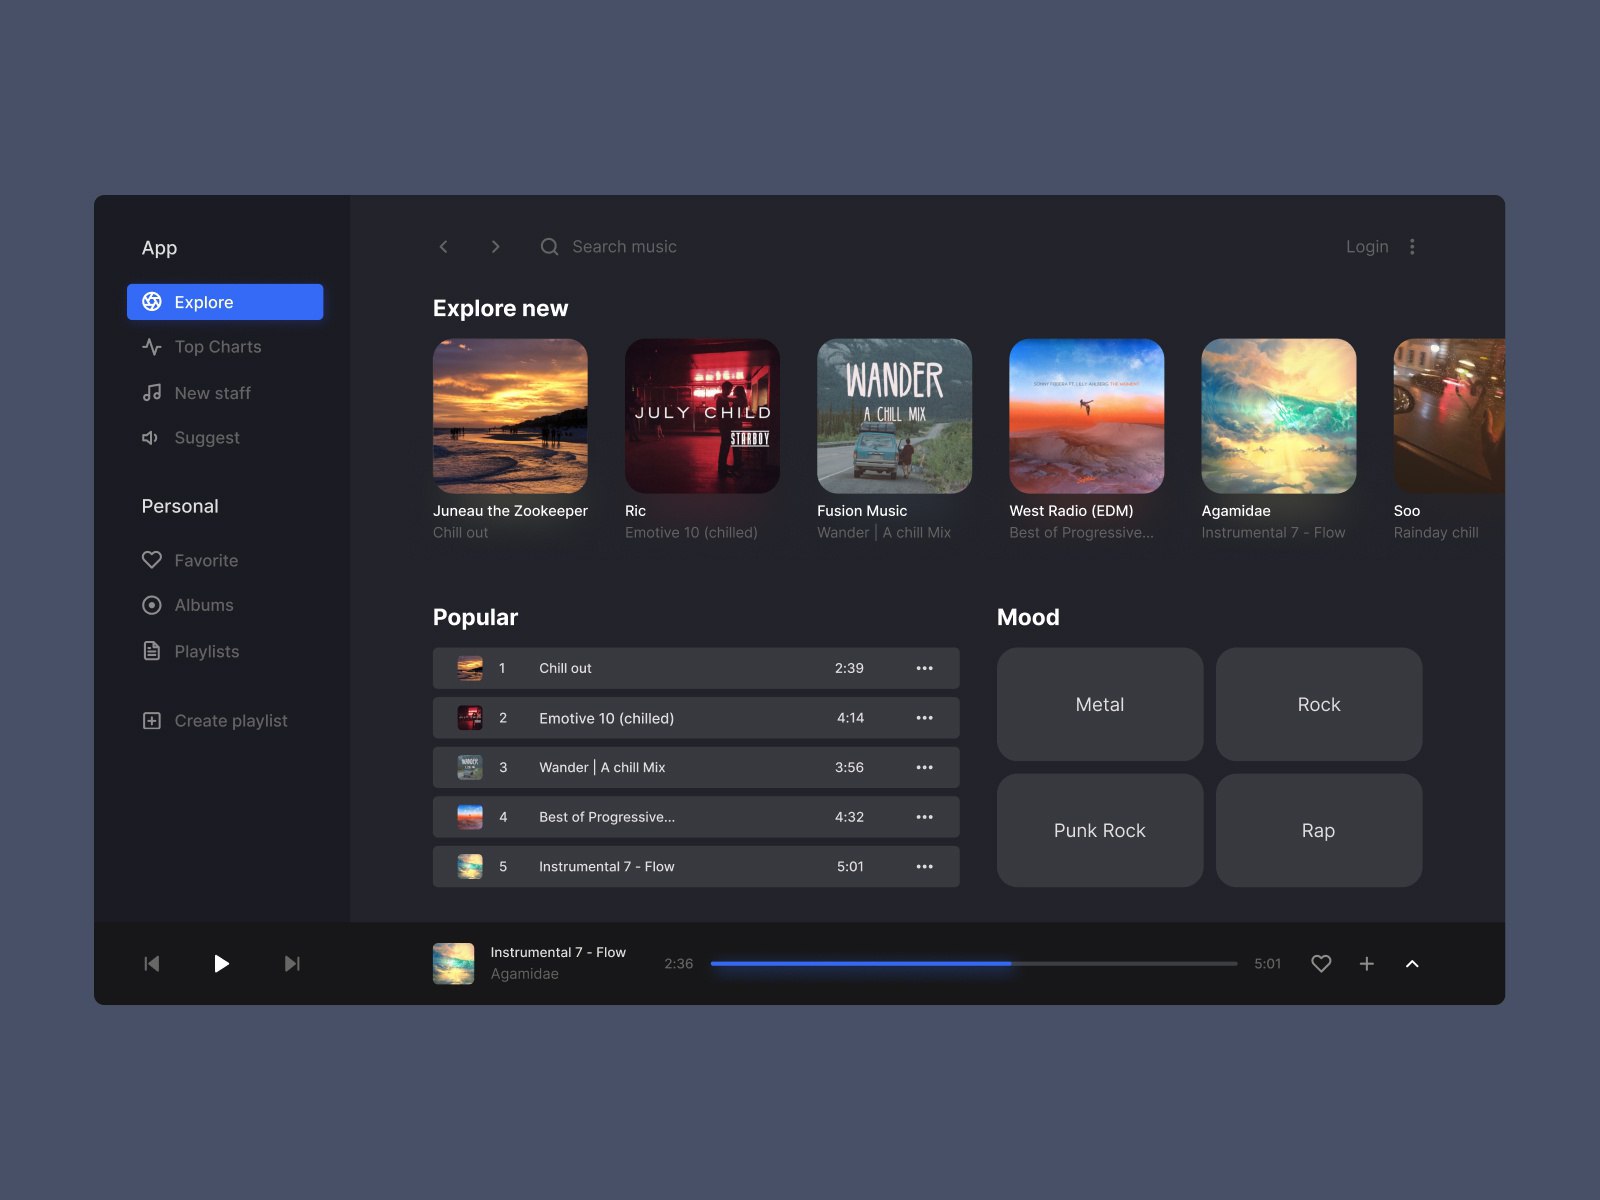Open Juneau the Zookeeper album cover
Screen dimensions: 1600x1200
[x=510, y=416]
